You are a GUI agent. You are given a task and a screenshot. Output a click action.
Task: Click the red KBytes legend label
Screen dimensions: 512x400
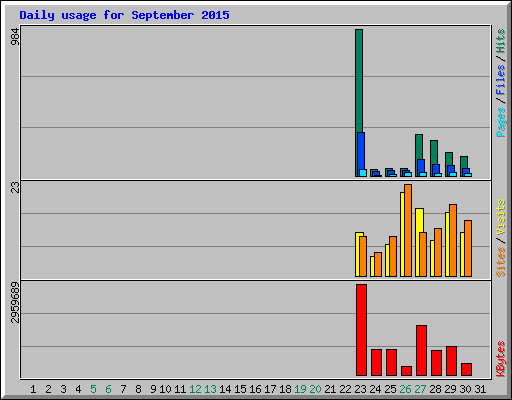point(501,359)
